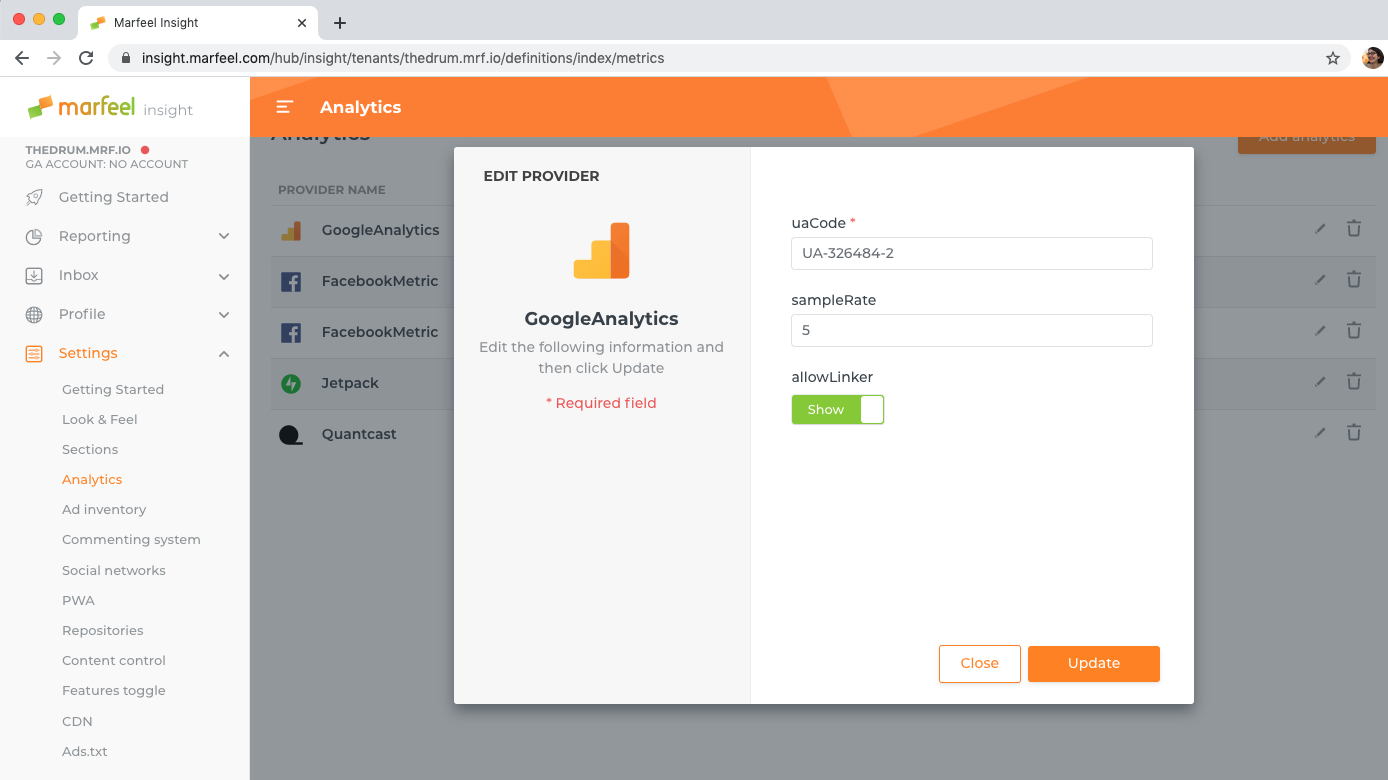The height and width of the screenshot is (780, 1388).
Task: Open PWA settings
Action: point(78,600)
